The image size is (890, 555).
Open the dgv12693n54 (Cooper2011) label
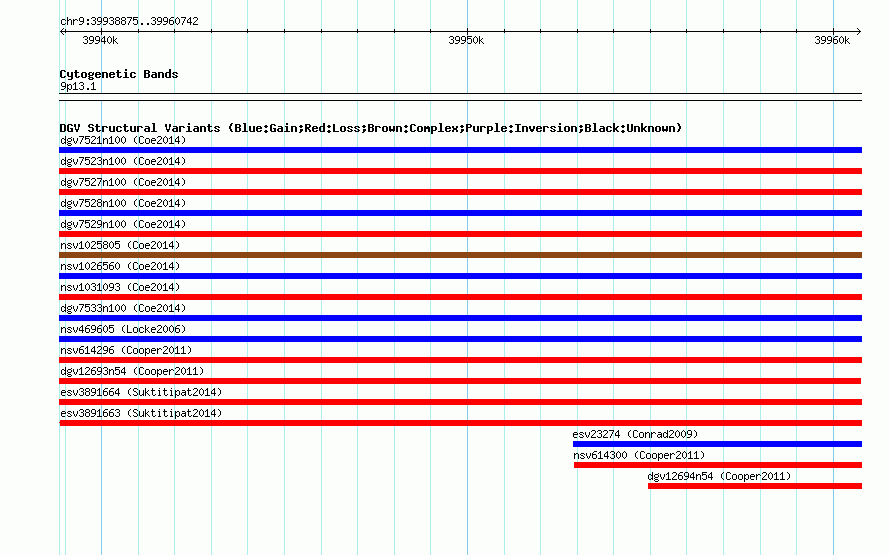[132, 371]
